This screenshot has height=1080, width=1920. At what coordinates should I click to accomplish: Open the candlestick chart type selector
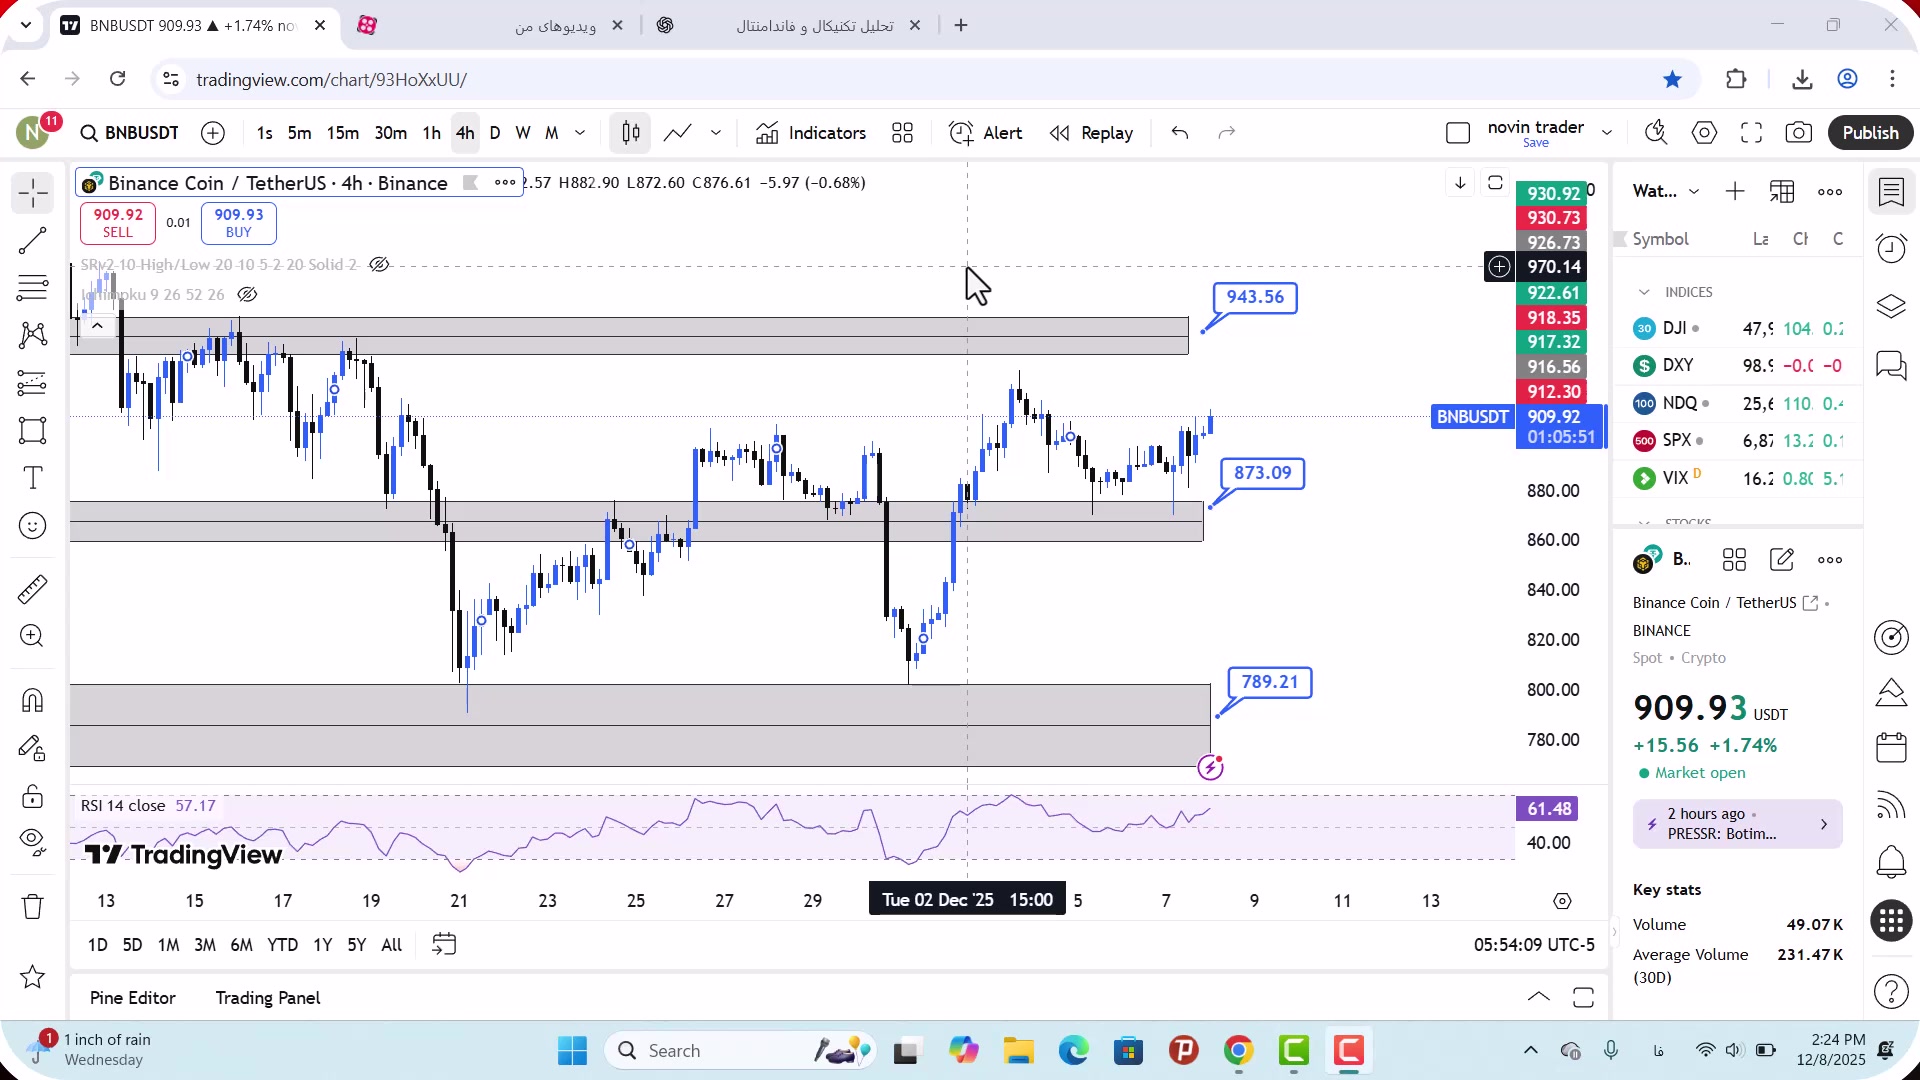click(631, 133)
